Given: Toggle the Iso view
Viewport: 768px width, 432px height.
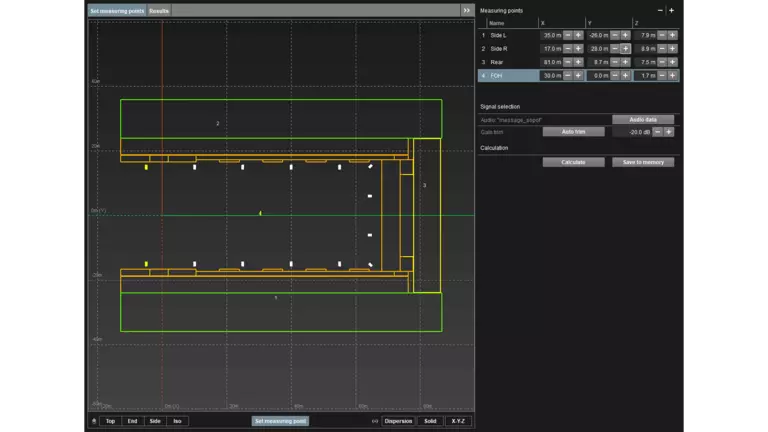Looking at the screenshot, I should click(x=177, y=421).
